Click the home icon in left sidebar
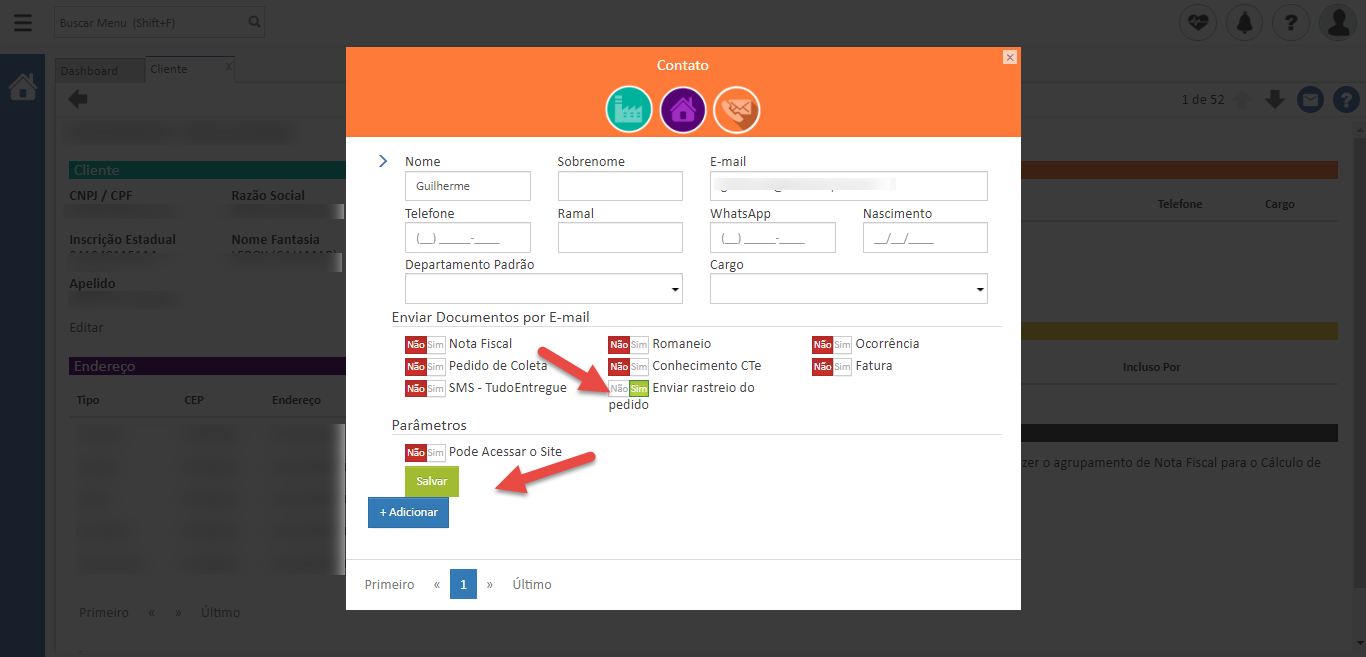 (22, 88)
